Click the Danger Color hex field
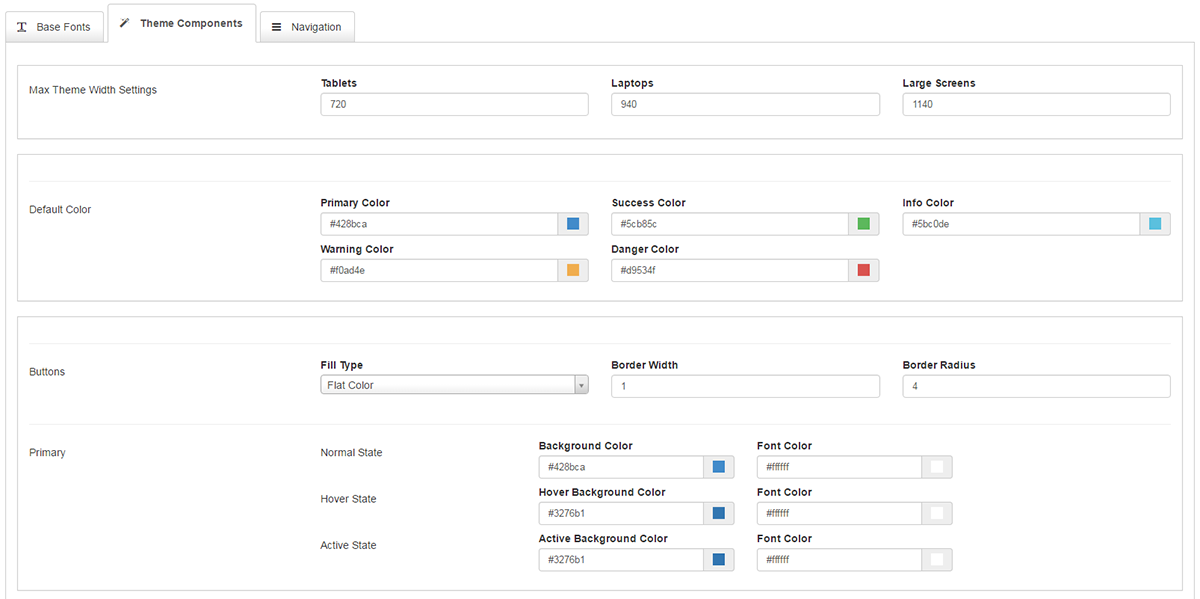 coord(730,270)
